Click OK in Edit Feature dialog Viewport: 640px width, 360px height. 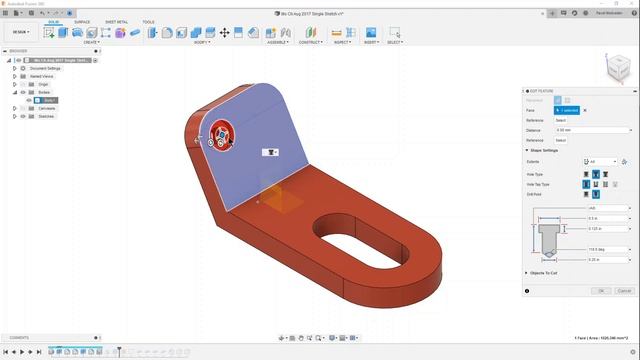point(601,291)
